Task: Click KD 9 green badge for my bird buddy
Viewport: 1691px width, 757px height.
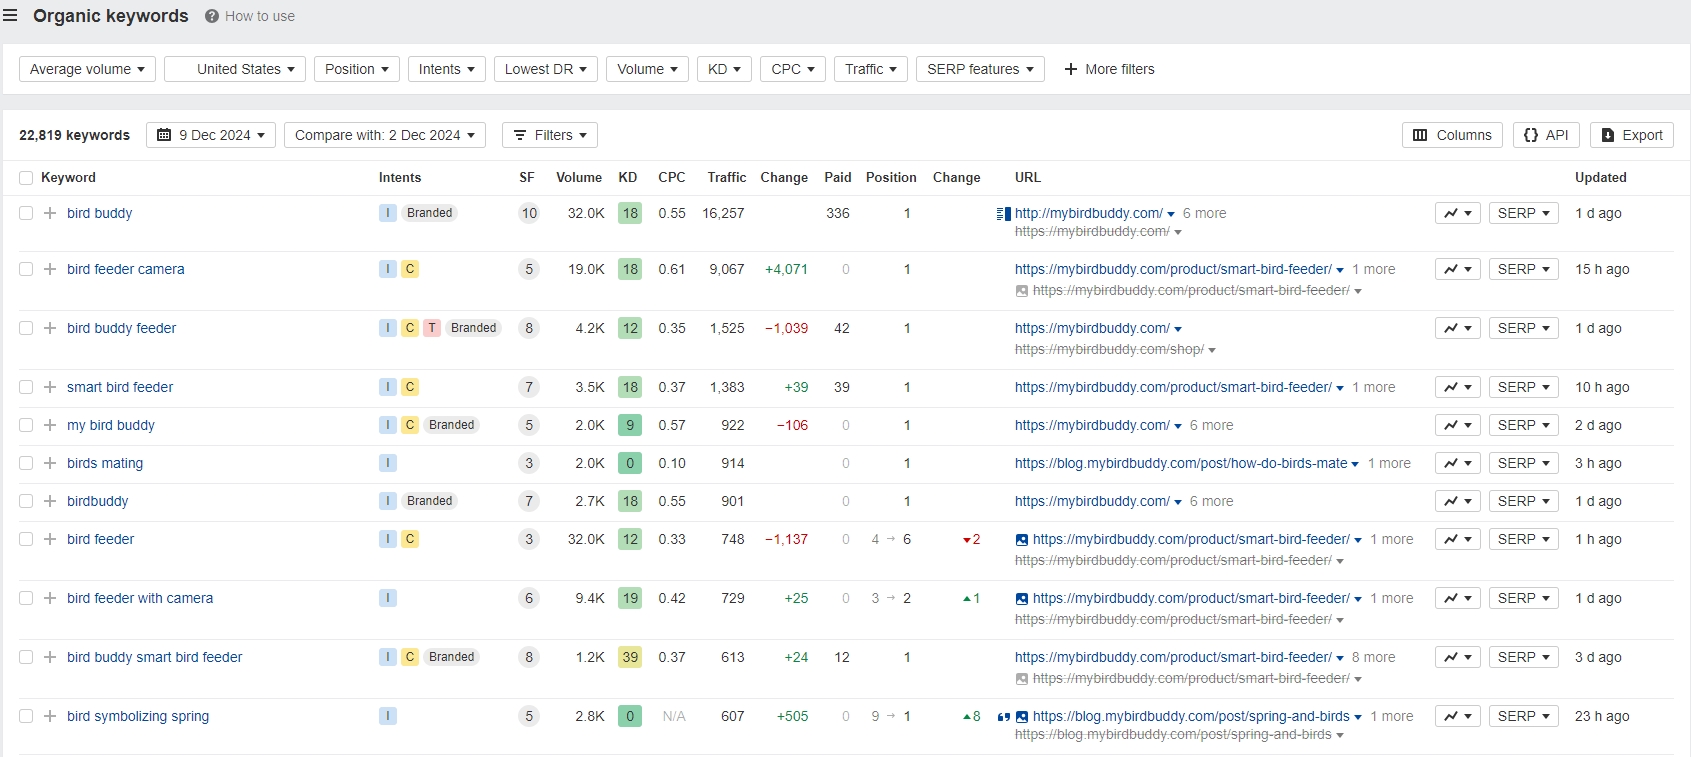Action: (630, 425)
